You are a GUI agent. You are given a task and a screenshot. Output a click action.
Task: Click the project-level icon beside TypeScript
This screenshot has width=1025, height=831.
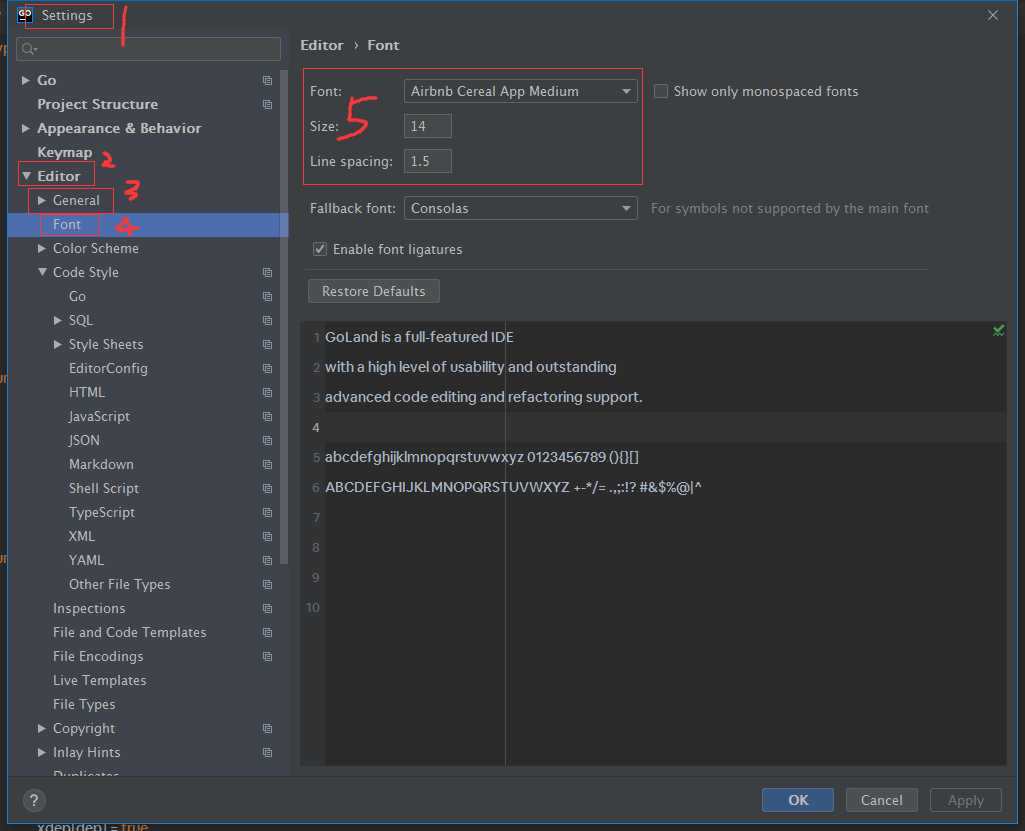[x=267, y=513]
